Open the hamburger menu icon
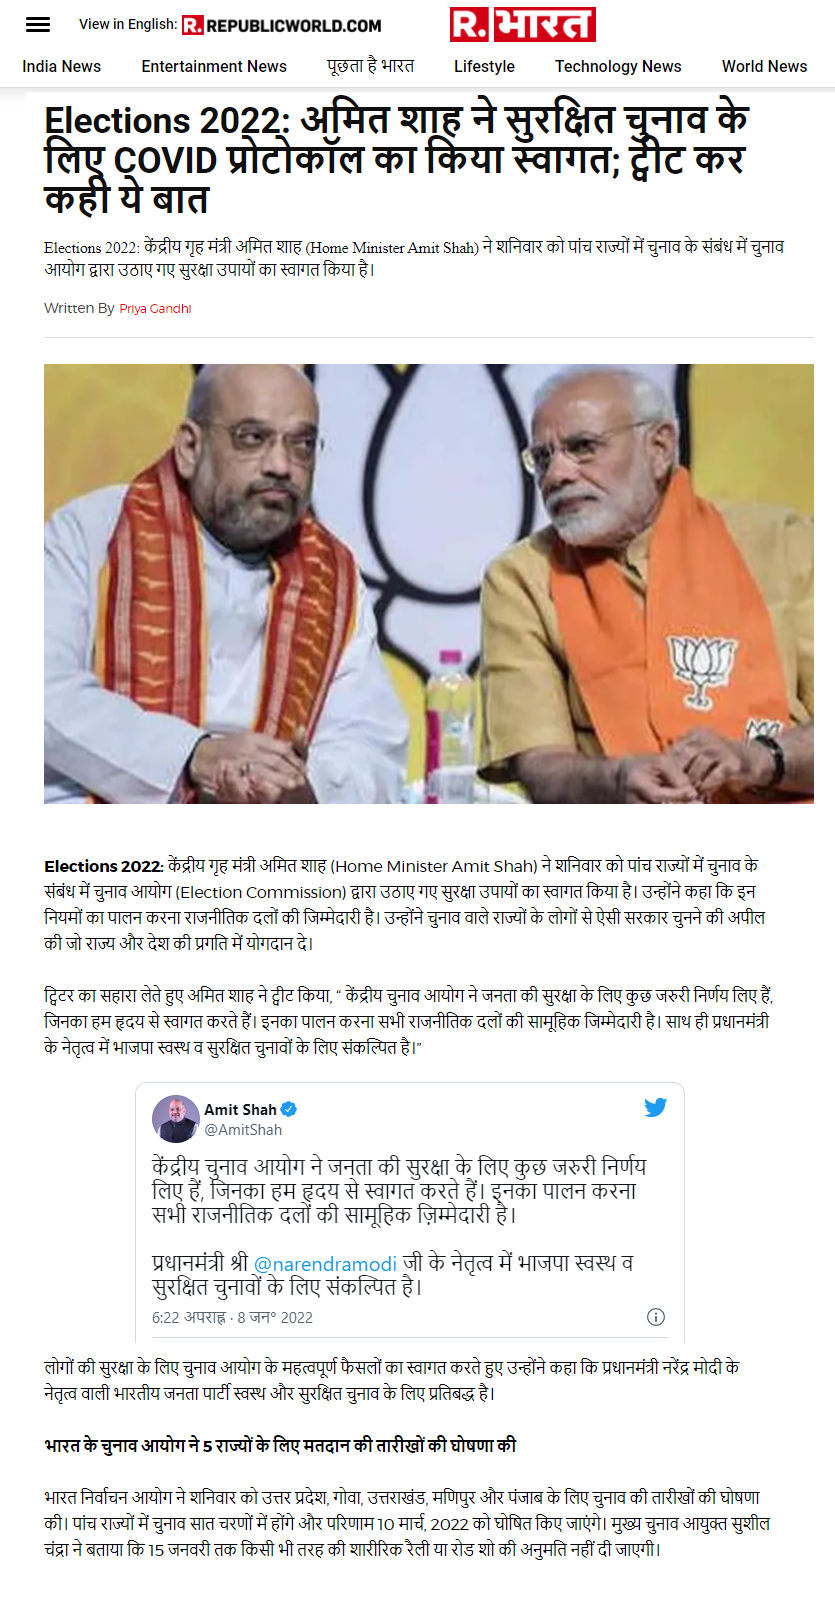The width and height of the screenshot is (835, 1597). point(38,25)
